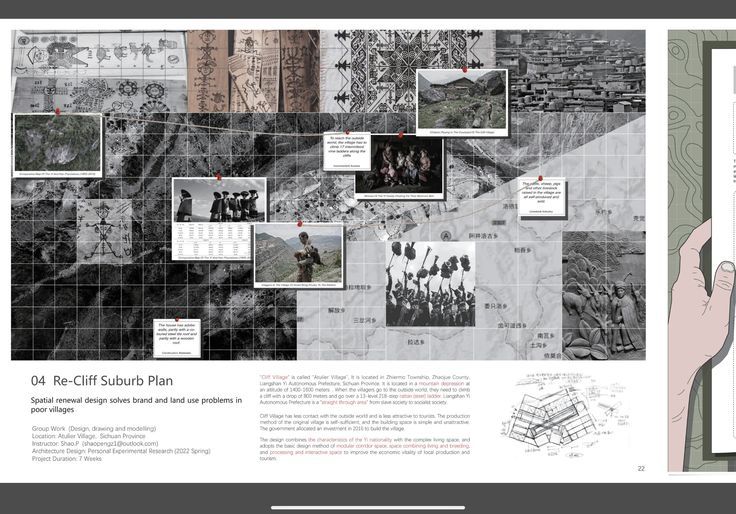Click the red pin on cliff aerial photo
Screen dimensions: 736x514
tap(58, 114)
